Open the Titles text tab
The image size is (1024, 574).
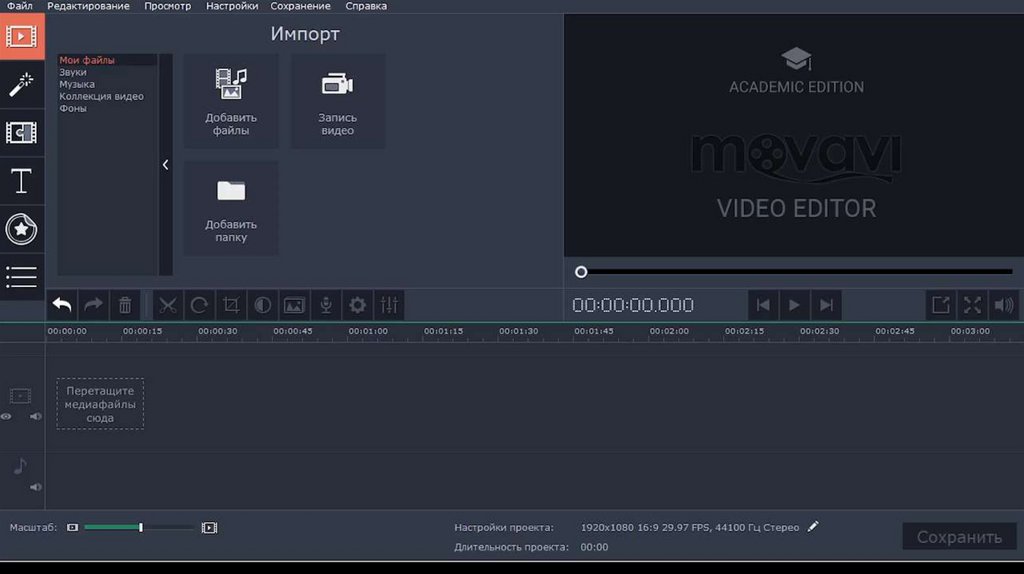click(x=22, y=181)
